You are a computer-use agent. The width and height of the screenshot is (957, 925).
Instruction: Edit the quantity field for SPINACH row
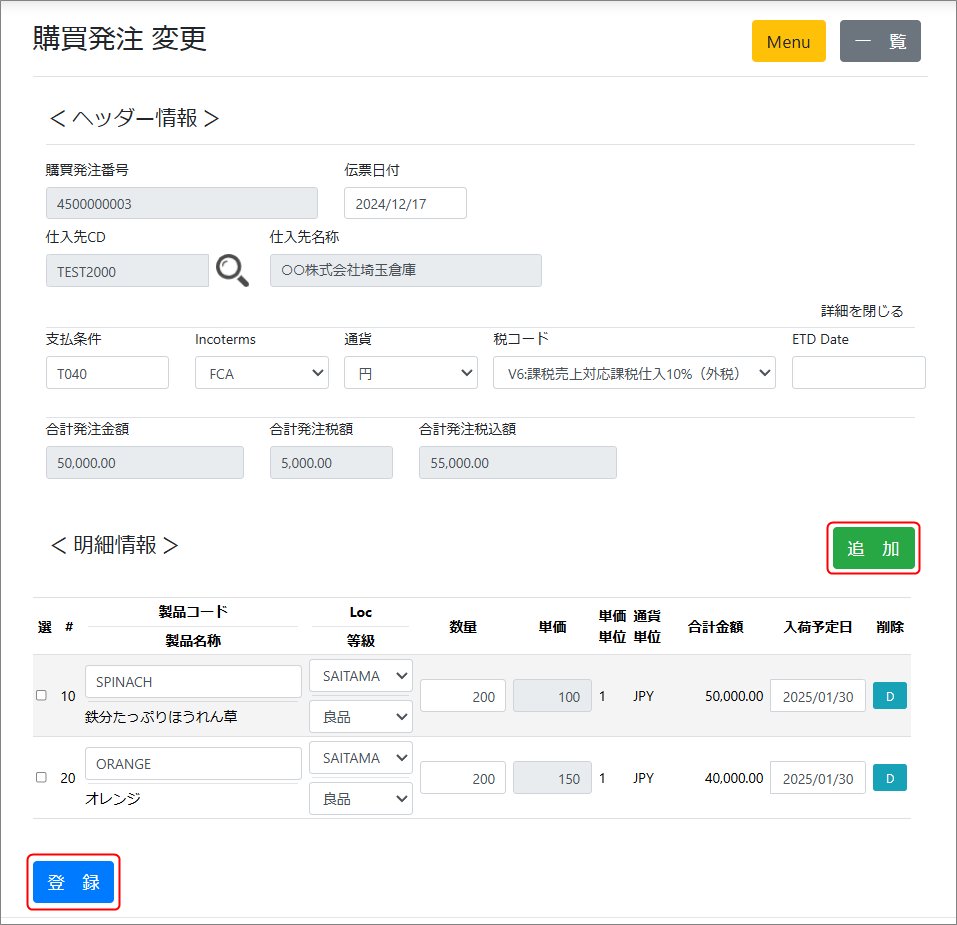pyautogui.click(x=463, y=696)
